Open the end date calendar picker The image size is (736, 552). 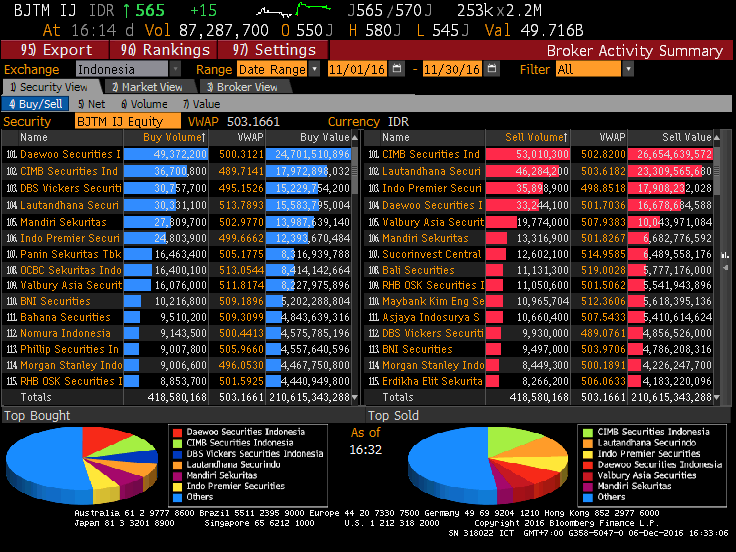coord(491,69)
